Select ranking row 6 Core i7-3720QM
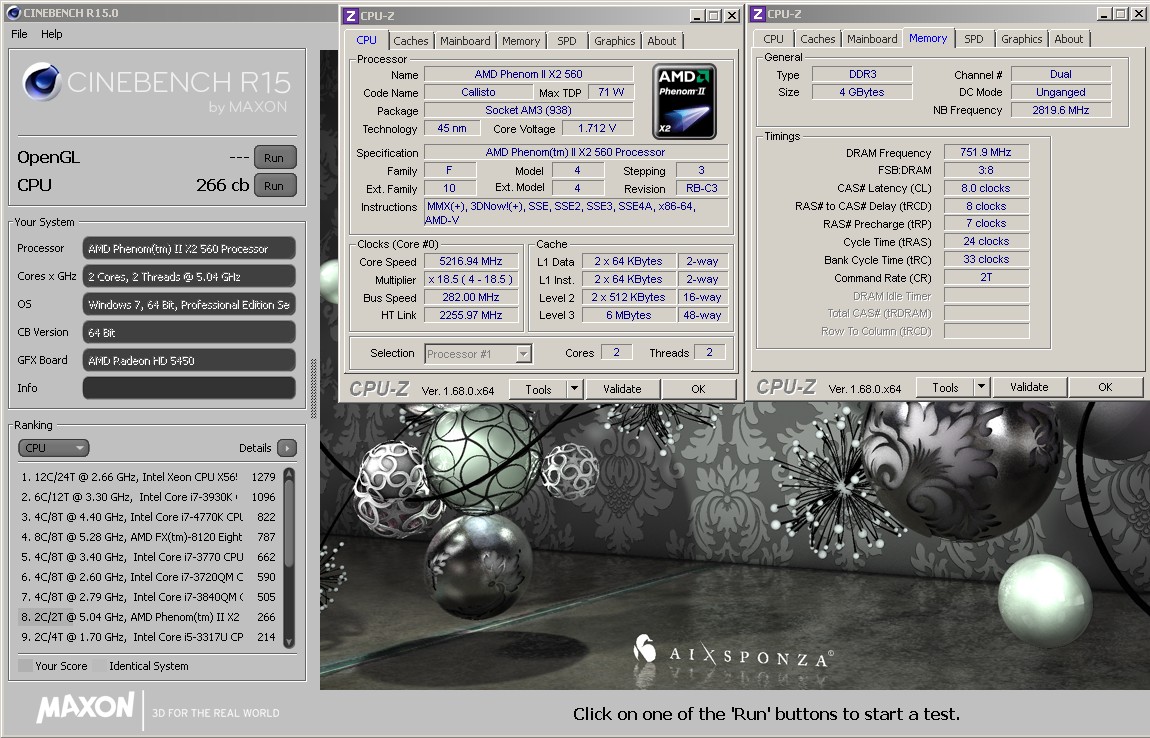The image size is (1150, 738). click(x=149, y=577)
